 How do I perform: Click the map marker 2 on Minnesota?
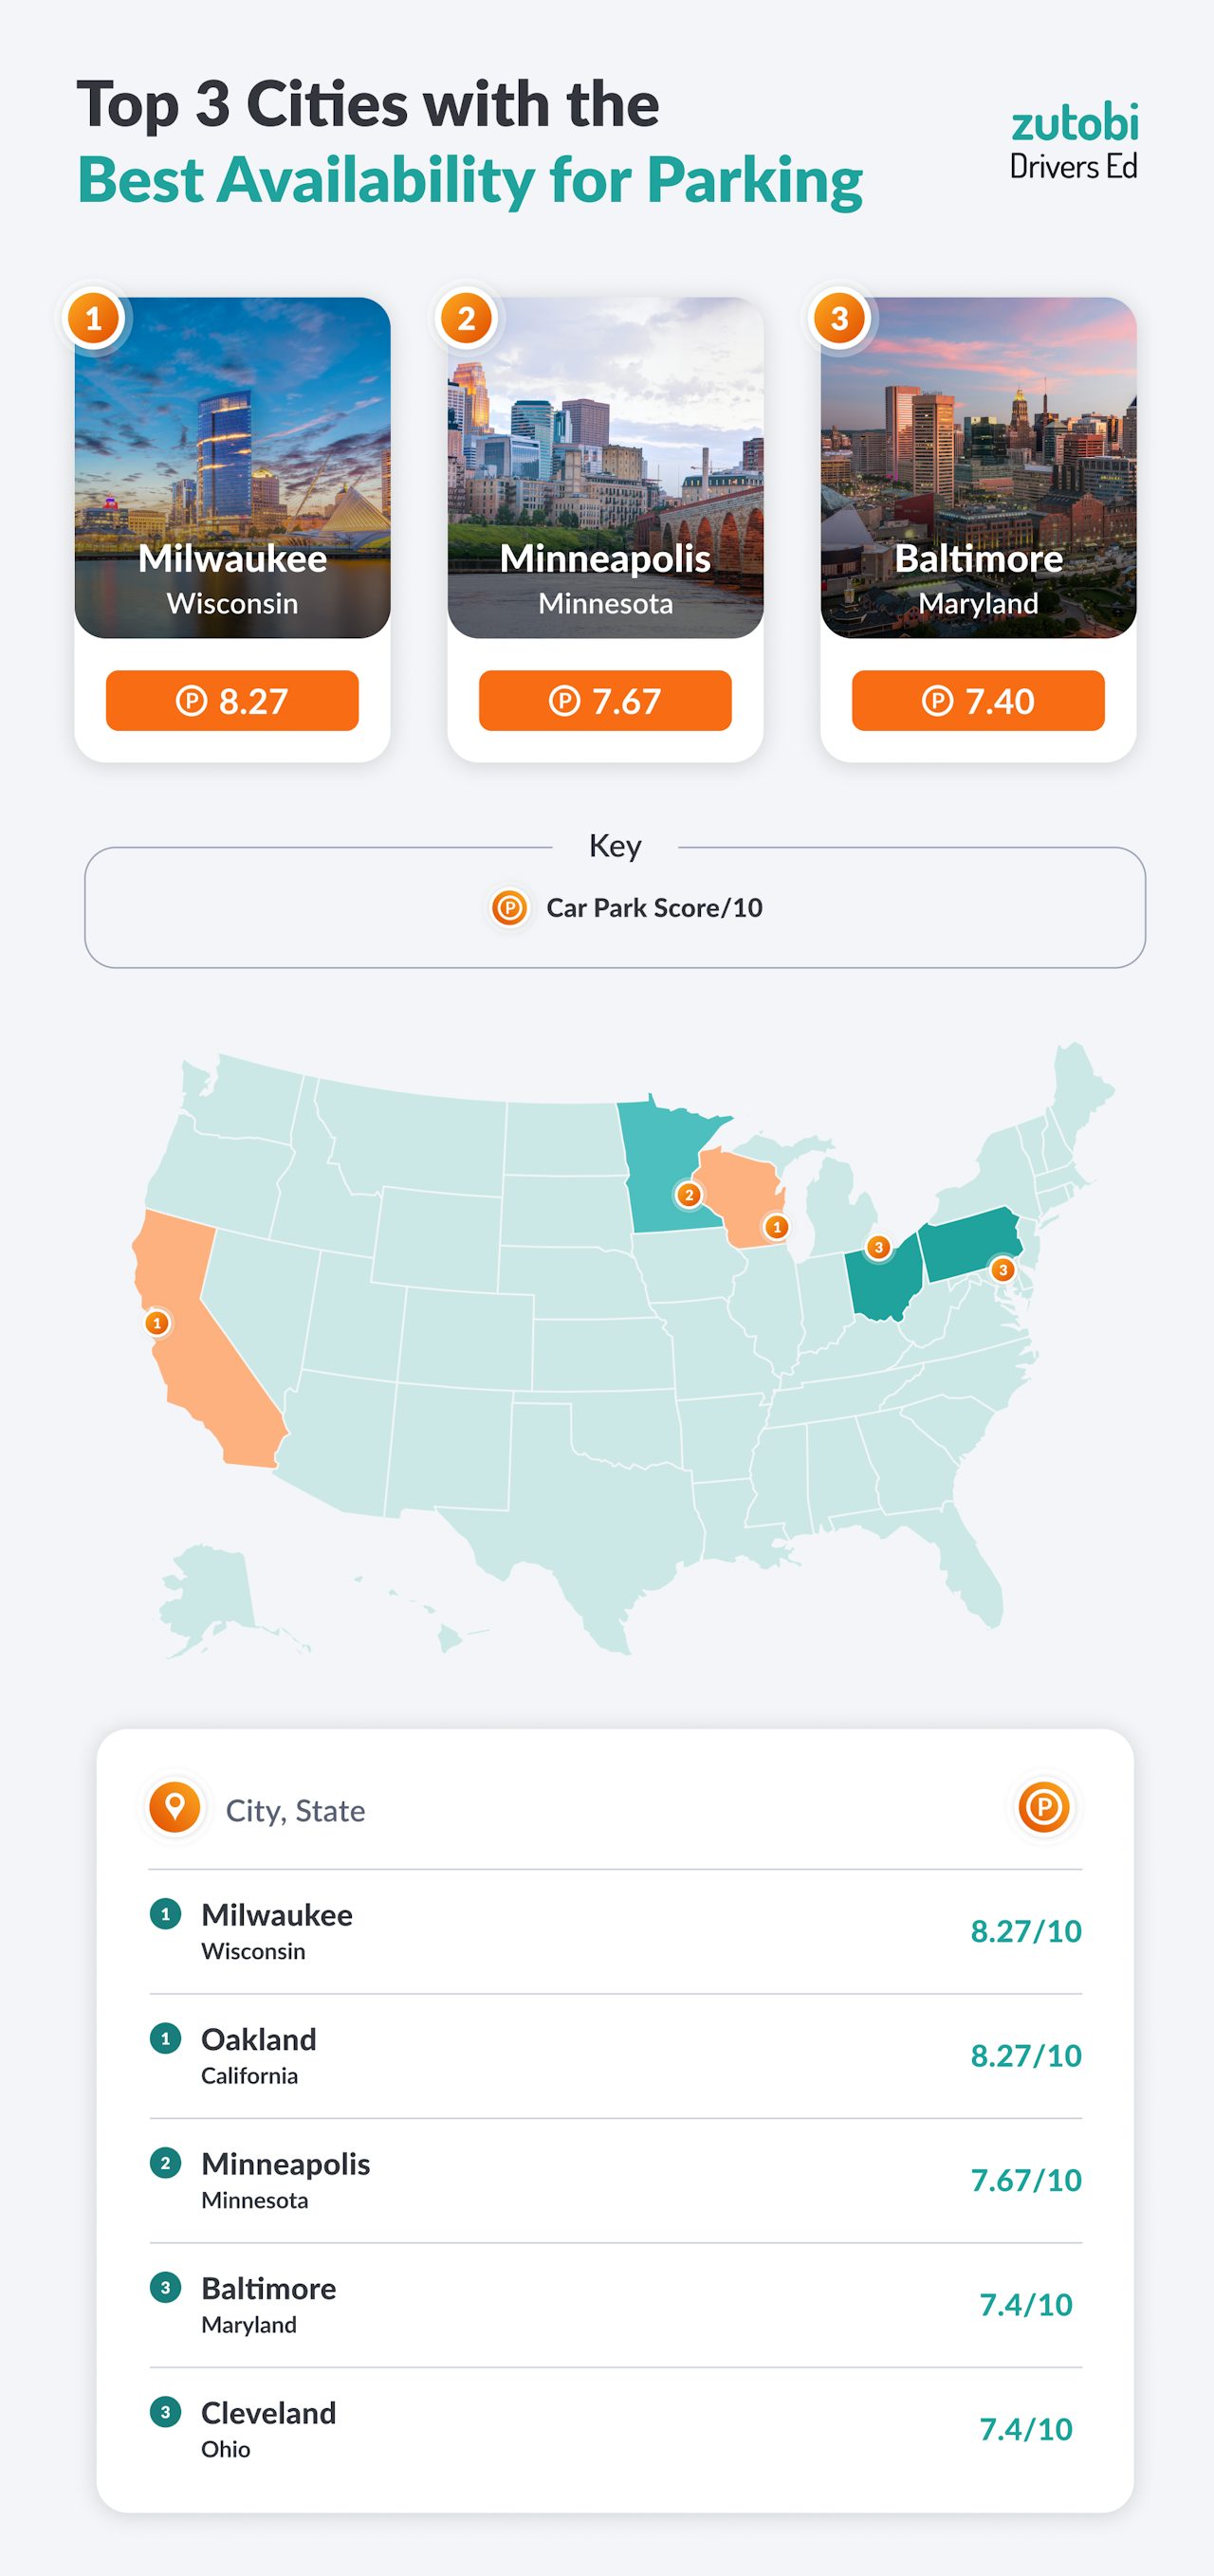pos(688,1195)
